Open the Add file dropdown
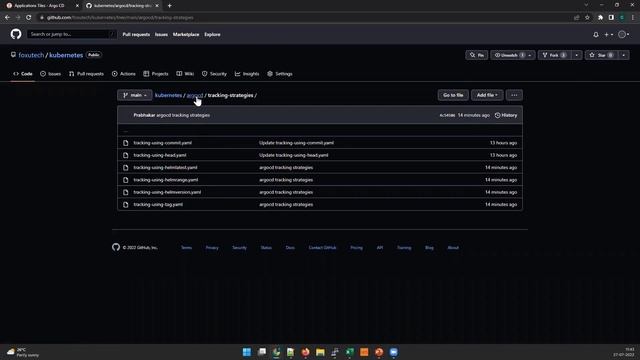Image resolution: width=640 pixels, height=360 pixels. (487, 95)
